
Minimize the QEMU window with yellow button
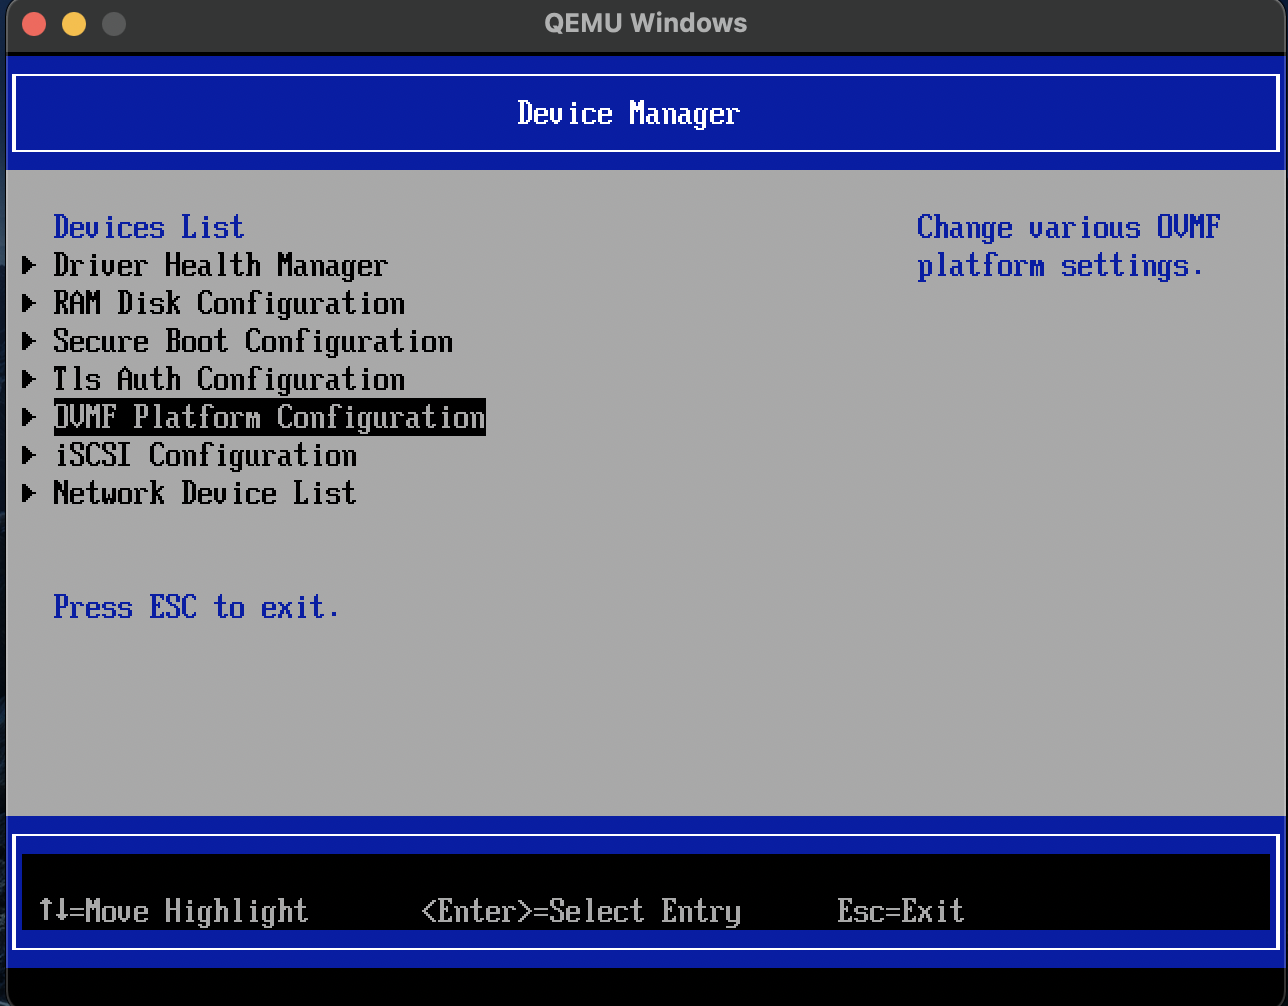pyautogui.click(x=74, y=23)
